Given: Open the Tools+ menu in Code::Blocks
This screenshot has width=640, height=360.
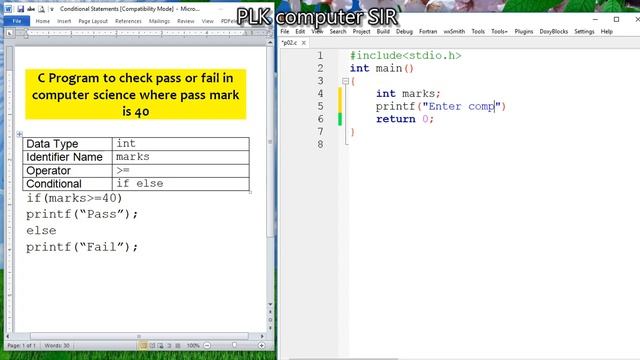Looking at the screenshot, I should (499, 31).
